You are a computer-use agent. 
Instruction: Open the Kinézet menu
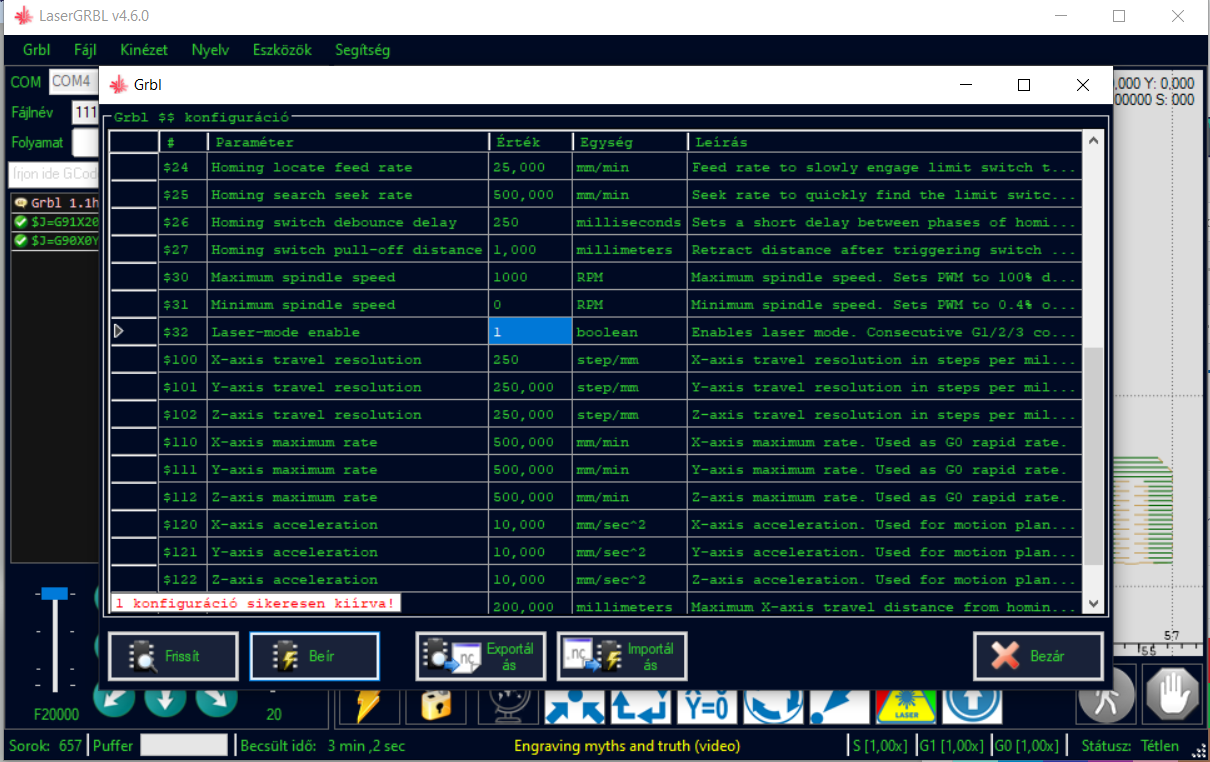144,50
